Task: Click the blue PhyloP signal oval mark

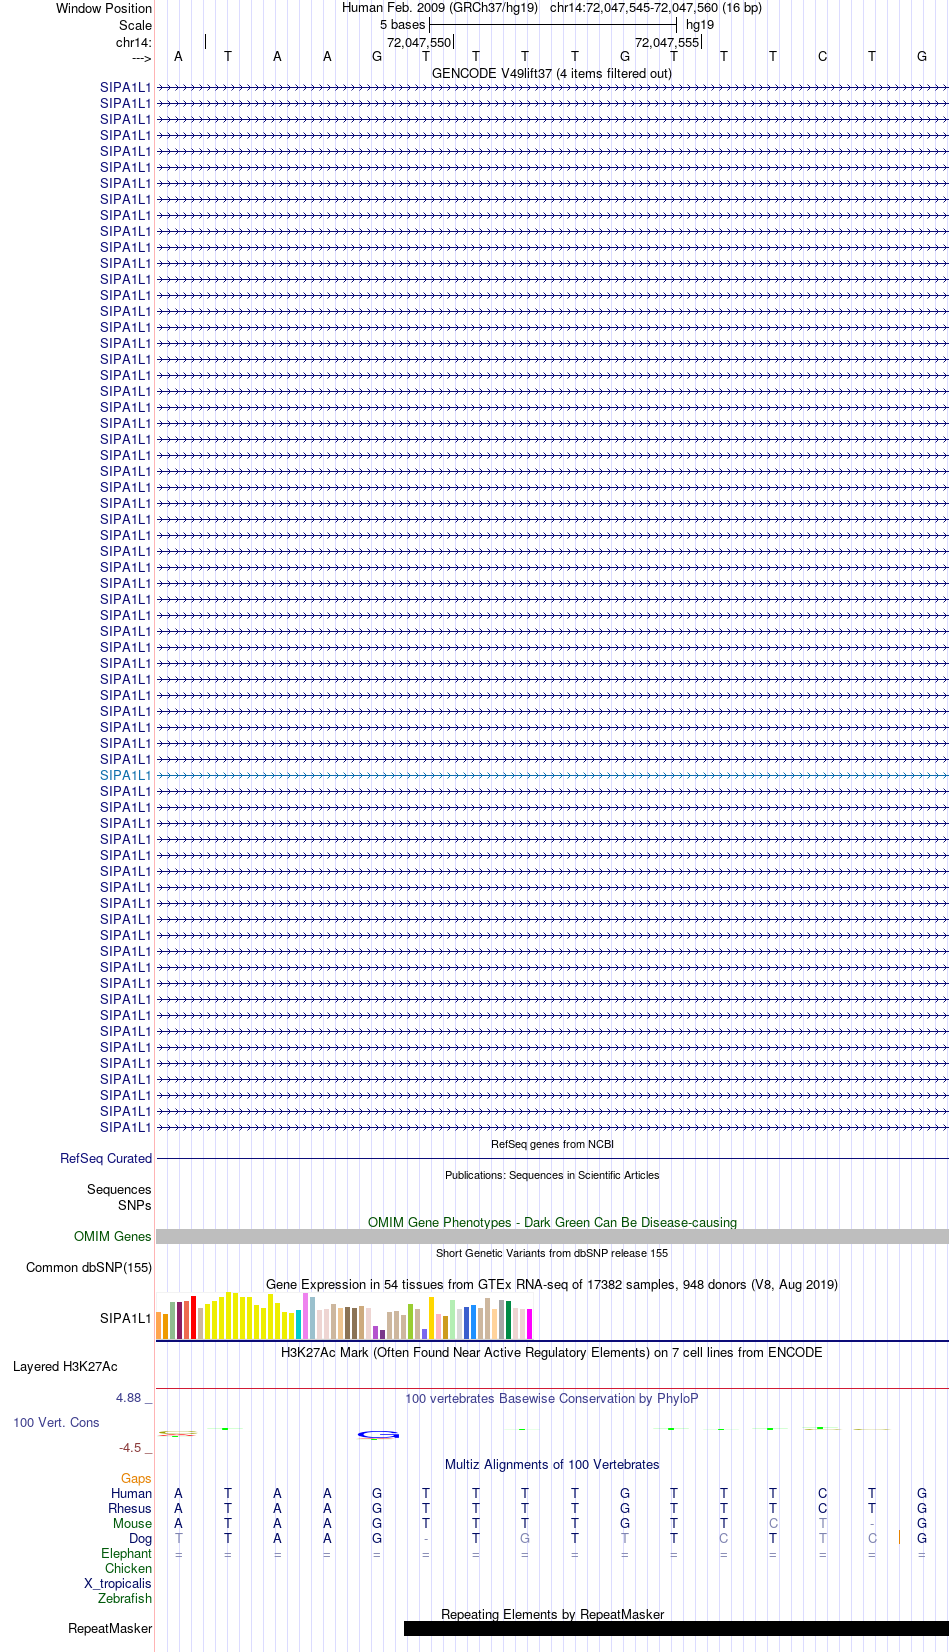Action: pyautogui.click(x=378, y=1434)
